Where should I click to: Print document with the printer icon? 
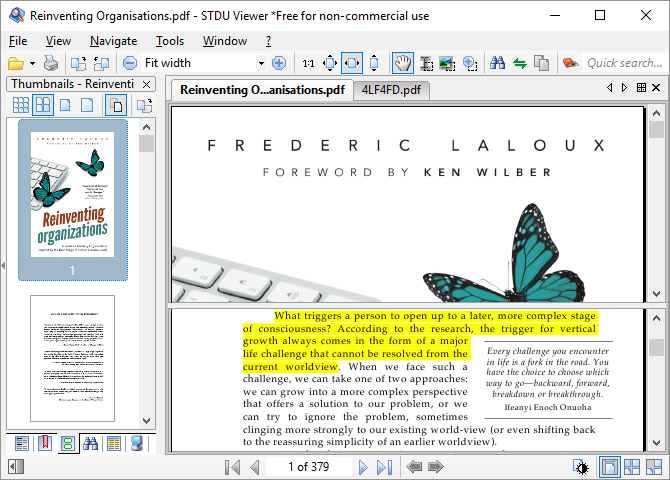point(51,64)
